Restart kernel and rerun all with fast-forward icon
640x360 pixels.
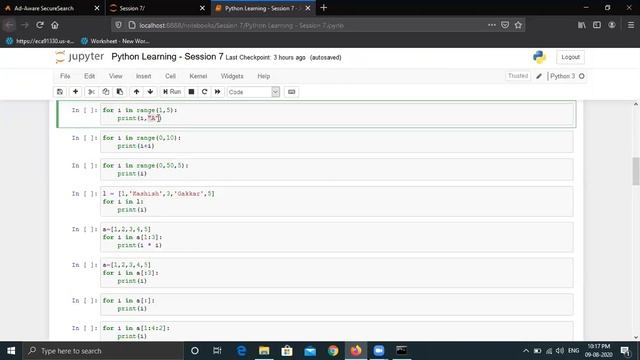[x=218, y=92]
